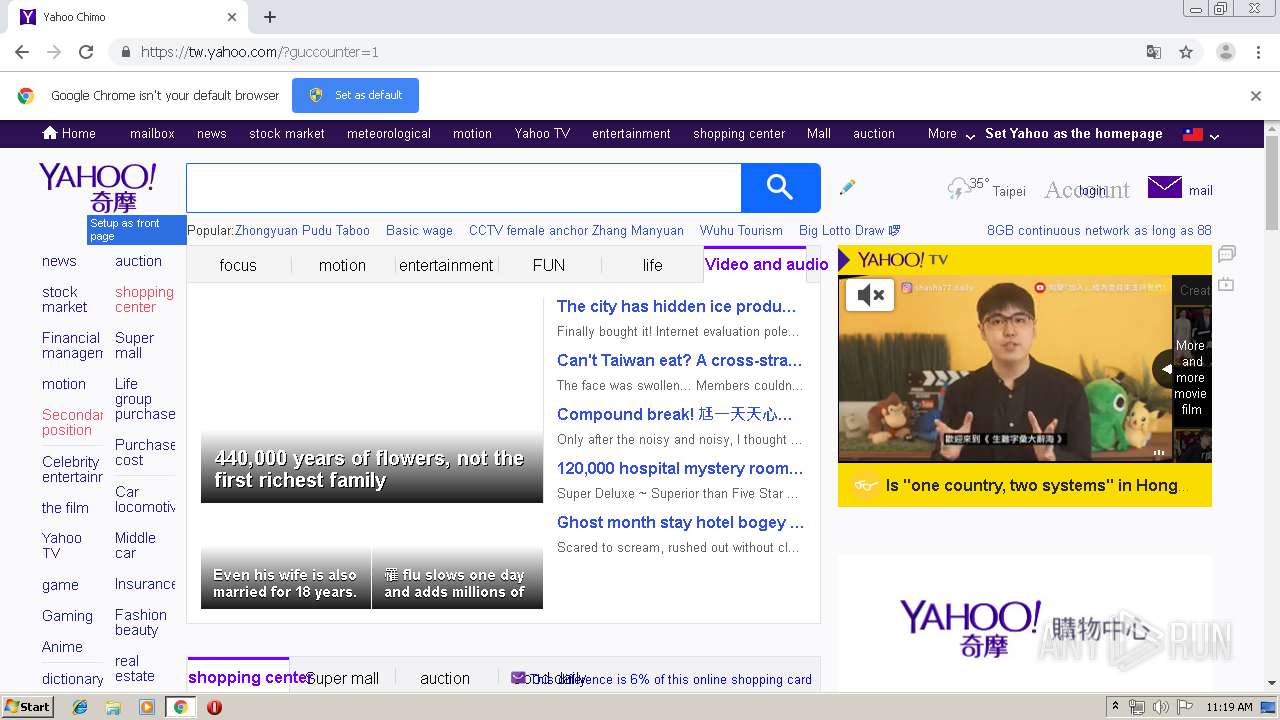The width and height of the screenshot is (1280, 720).
Task: Open File Explorer folder in taskbar
Action: [x=113, y=707]
